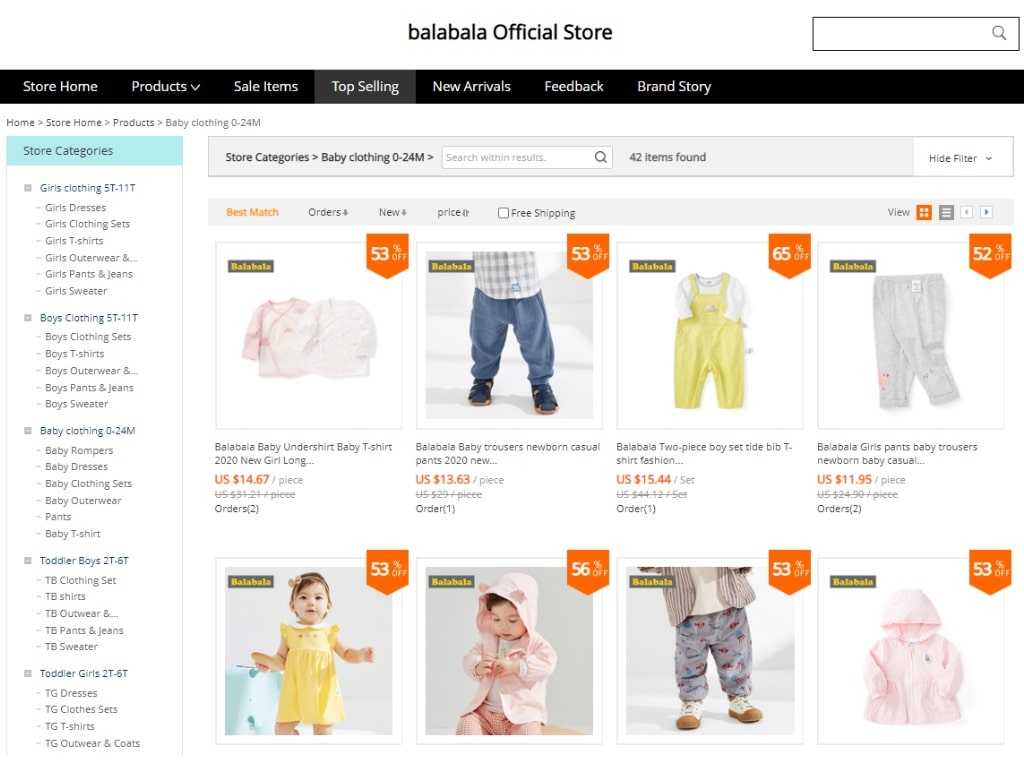Collapse Toddler Boys 2T-6T category
Image resolution: width=1024 pixels, height=768 pixels.
coord(28,561)
